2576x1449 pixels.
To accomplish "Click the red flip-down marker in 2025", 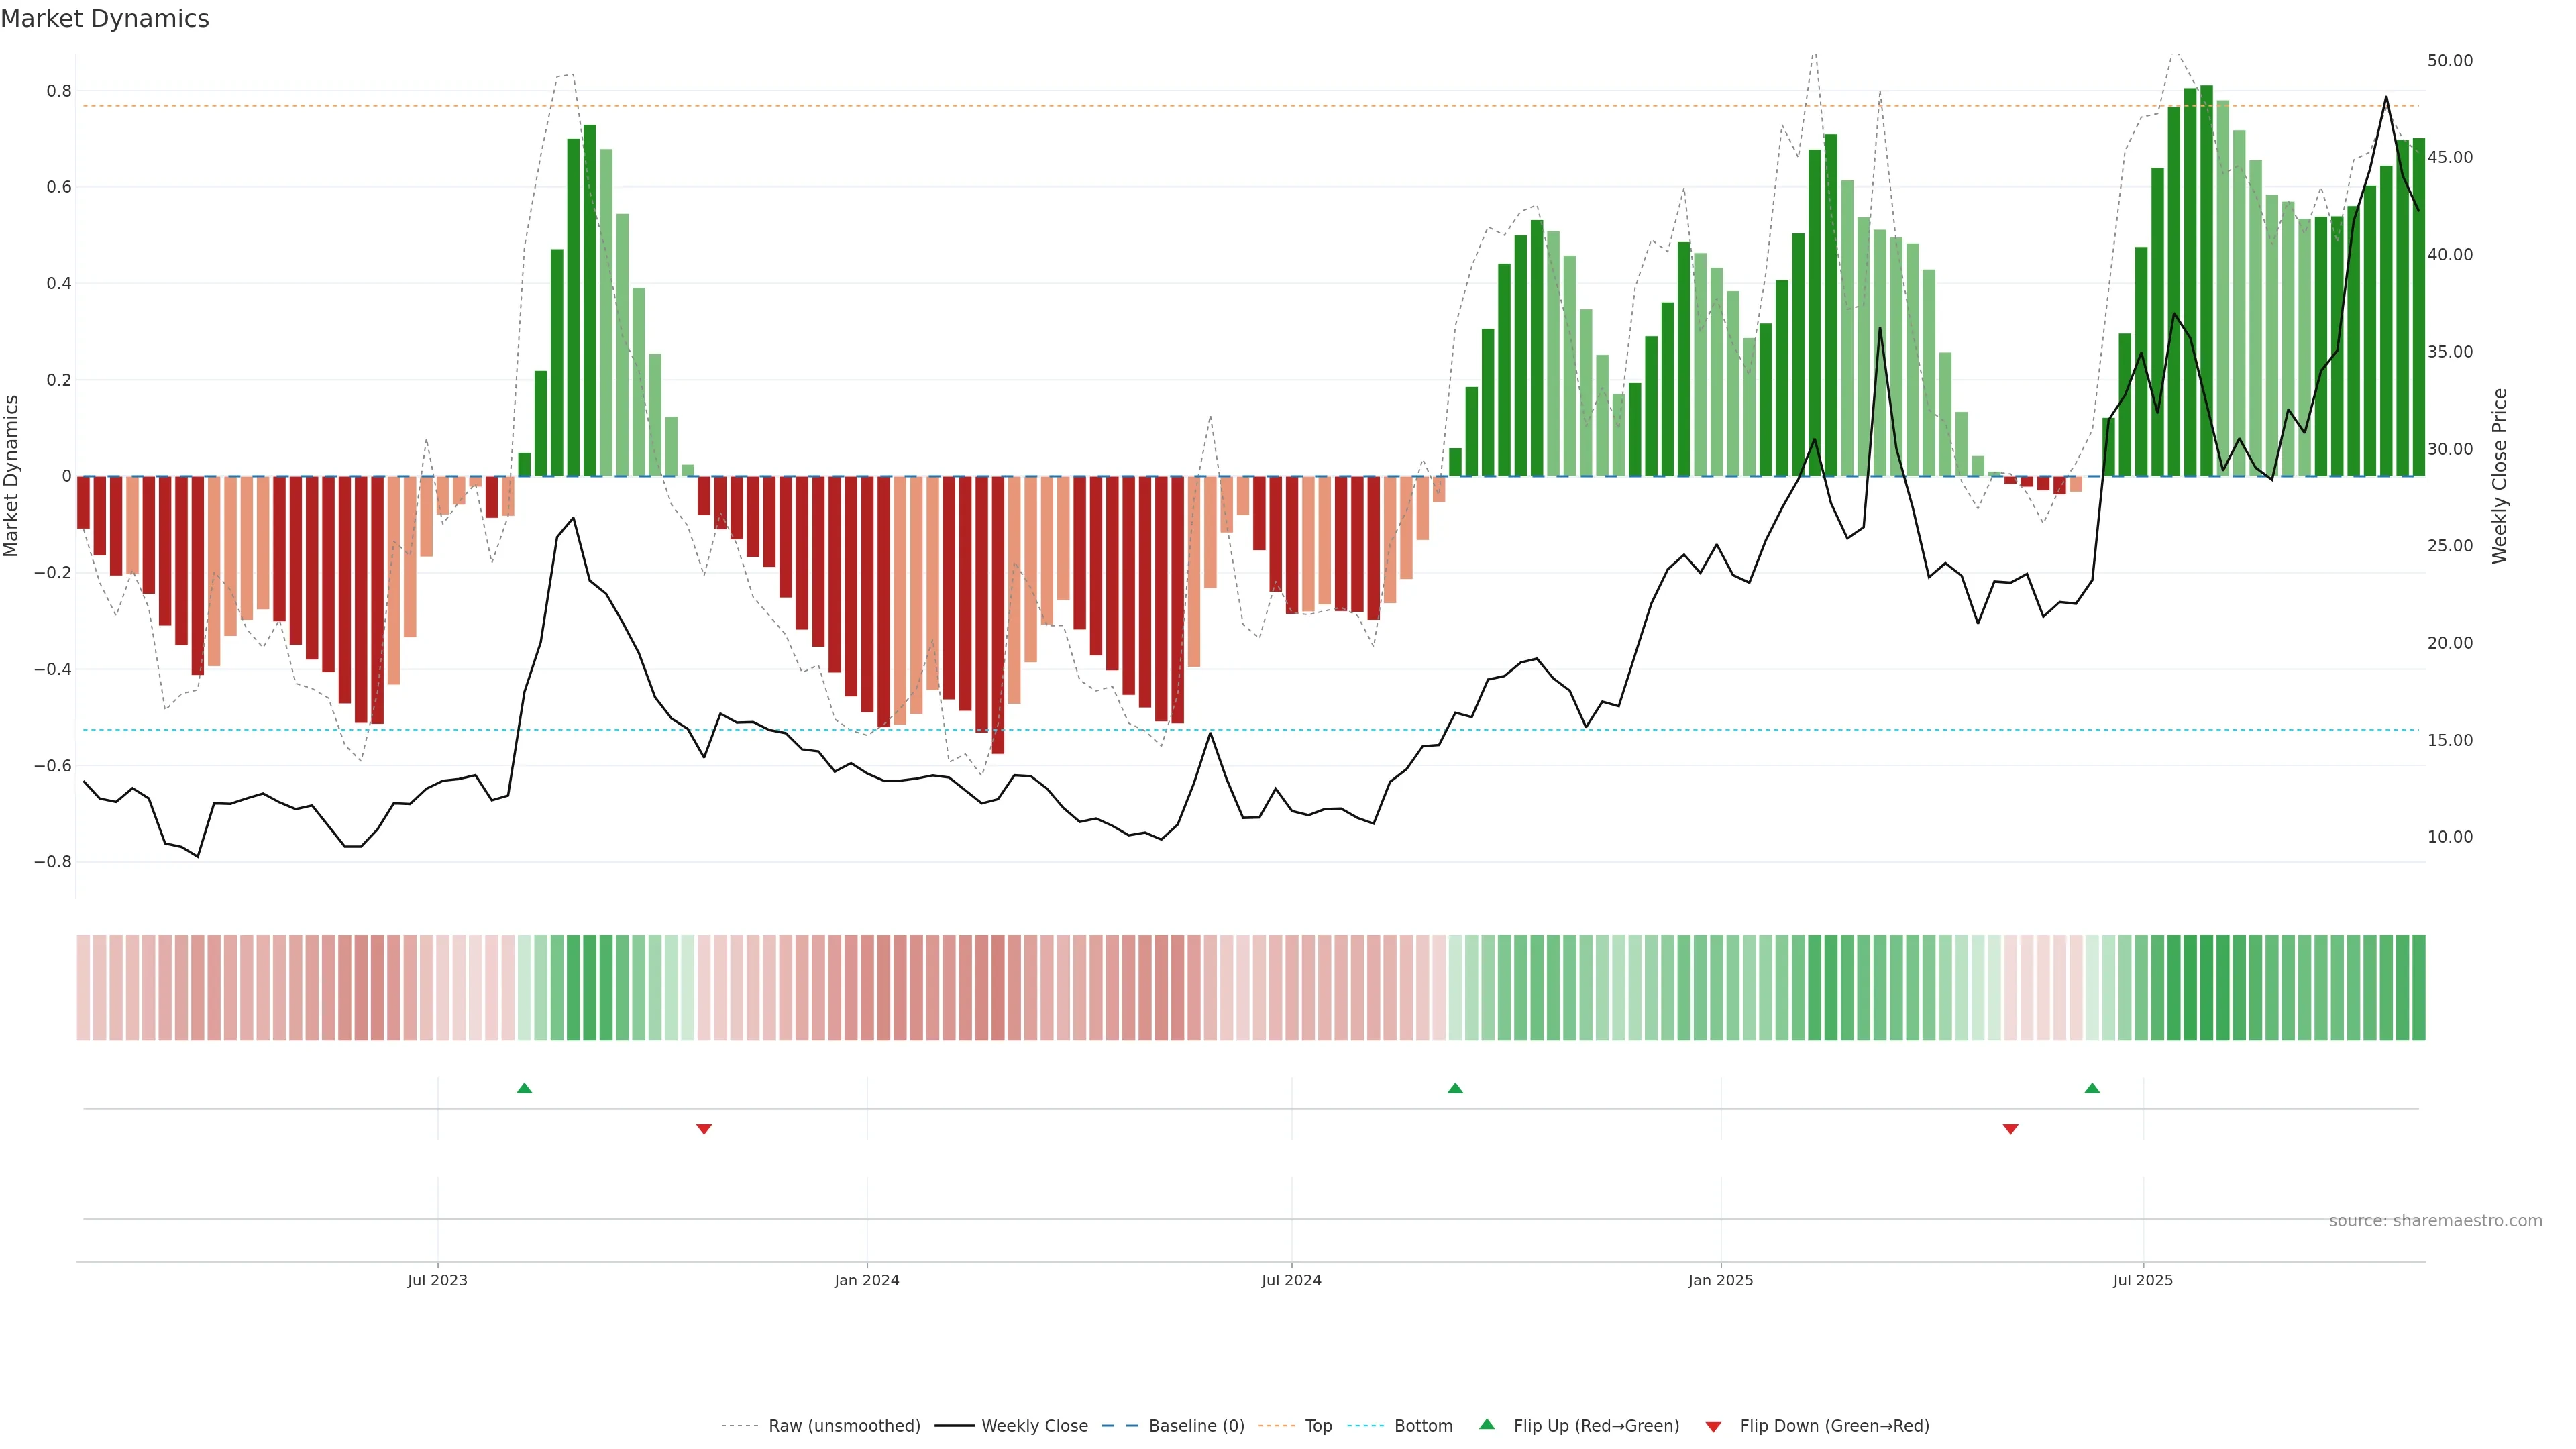I will click(2011, 1129).
